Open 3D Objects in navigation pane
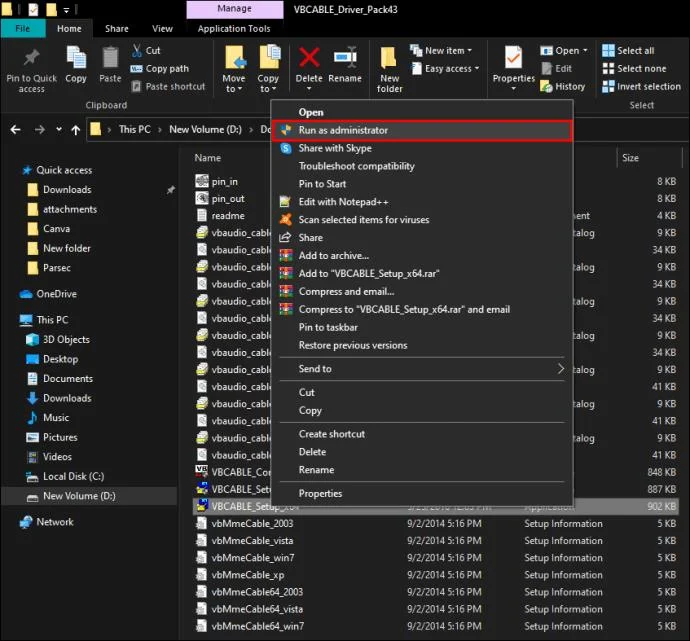This screenshot has height=641, width=690. click(x=66, y=340)
